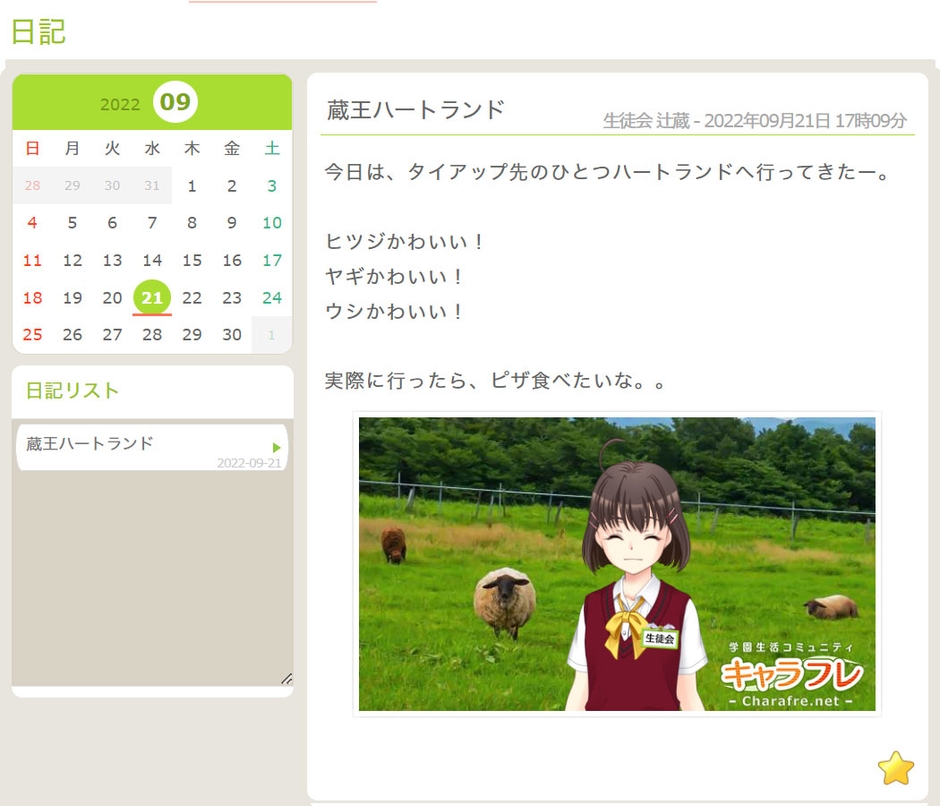Select day 13 in the calendar
The width and height of the screenshot is (940, 806).
click(112, 260)
